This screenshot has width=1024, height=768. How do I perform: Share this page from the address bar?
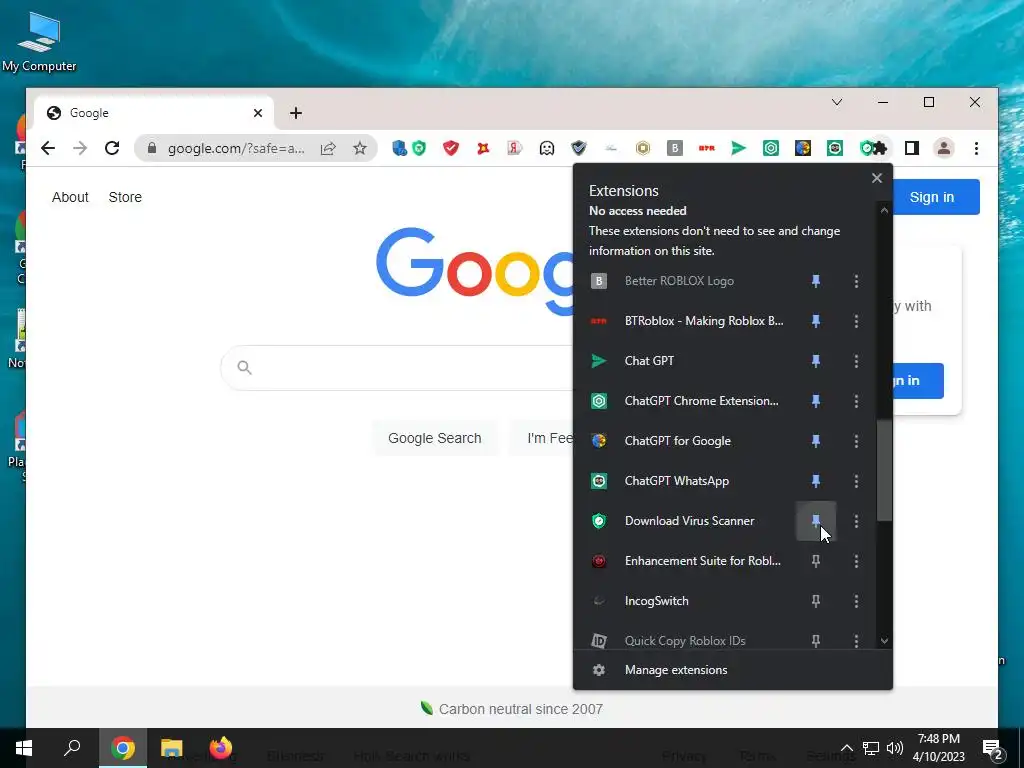[x=328, y=148]
